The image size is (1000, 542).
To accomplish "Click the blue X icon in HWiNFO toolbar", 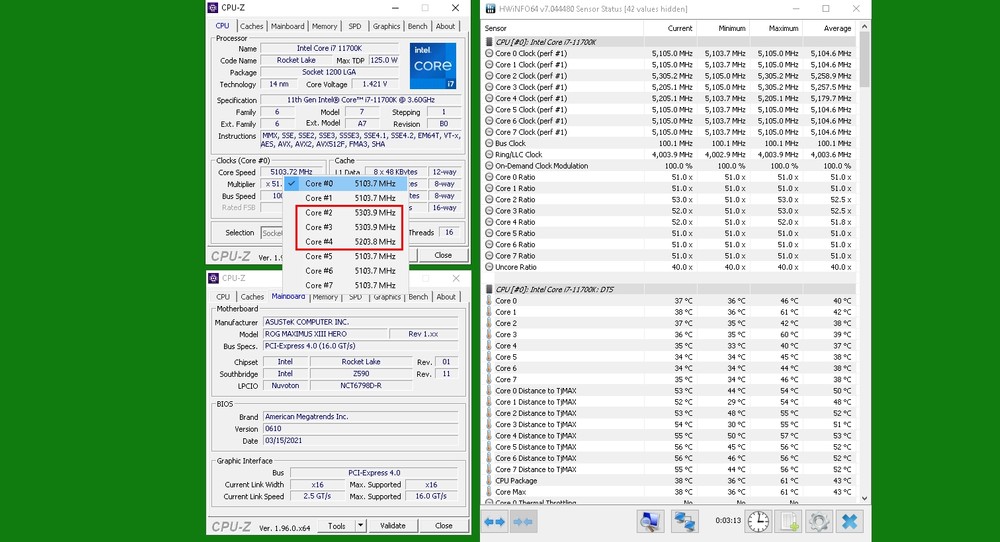I will coord(849,521).
